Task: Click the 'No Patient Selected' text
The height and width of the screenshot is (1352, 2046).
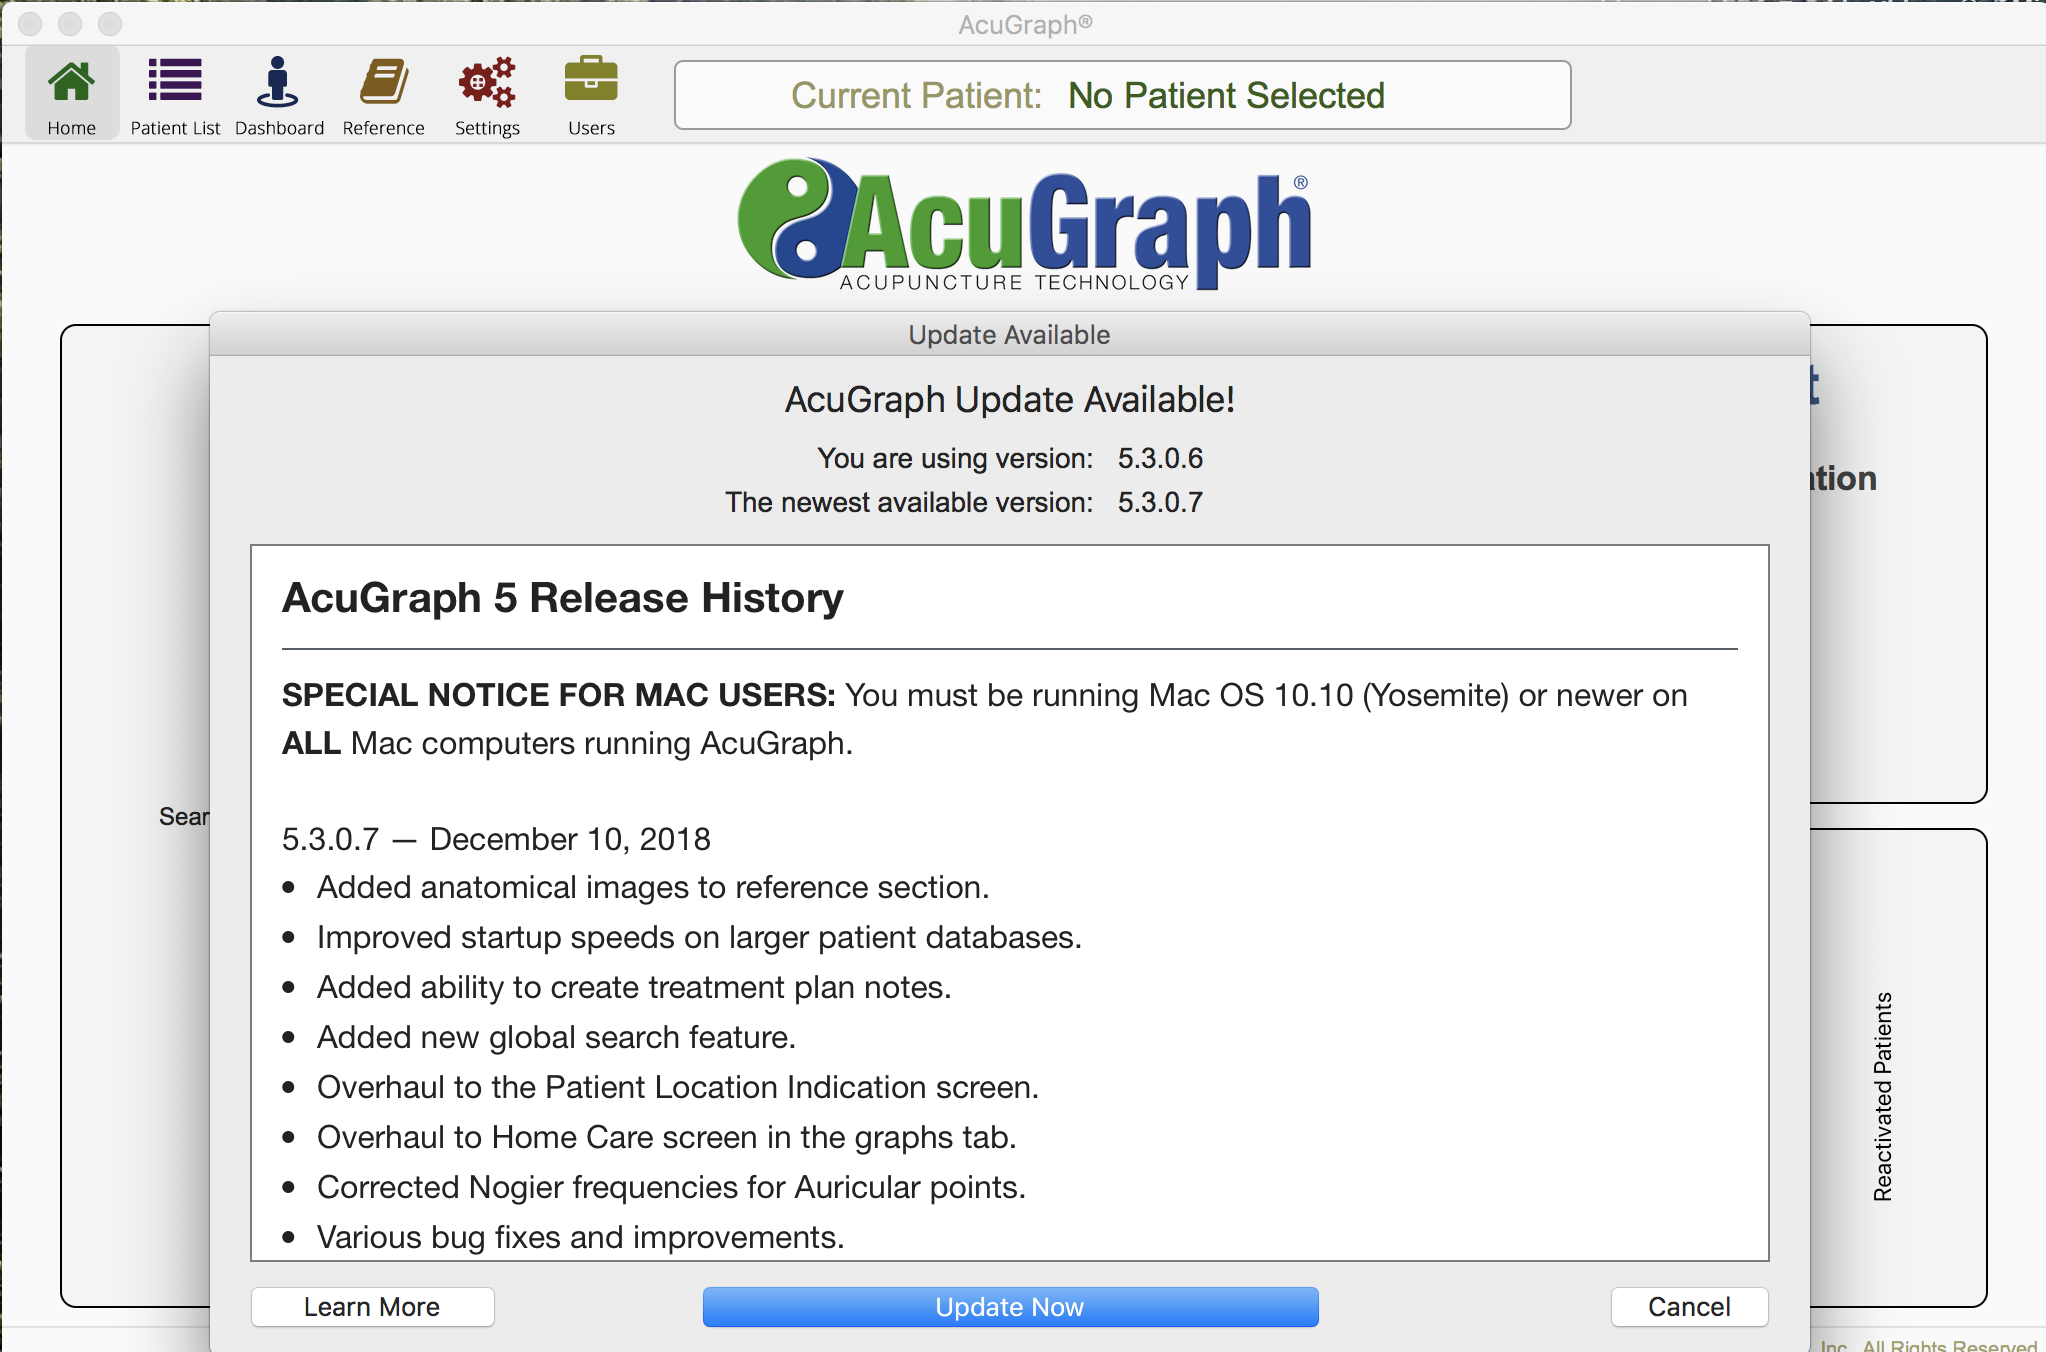Action: 1226,95
